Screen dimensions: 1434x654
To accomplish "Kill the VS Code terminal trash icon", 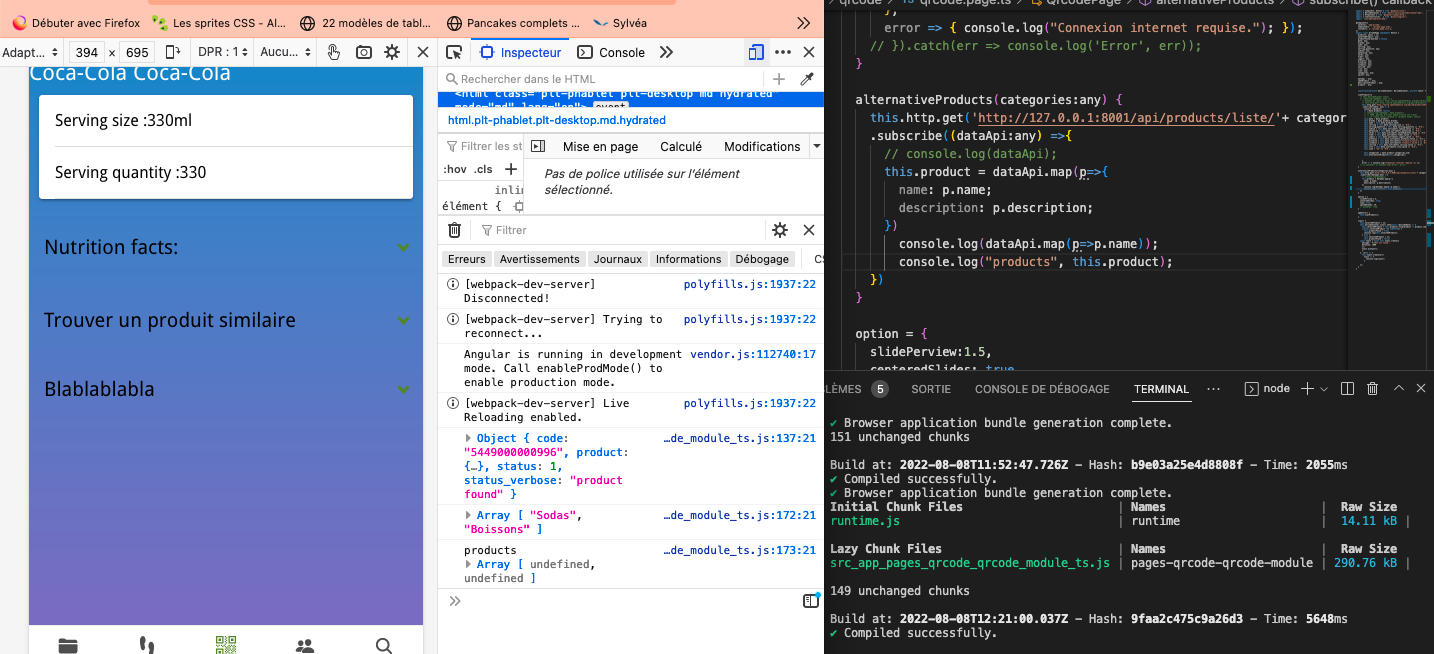I will (x=1373, y=389).
